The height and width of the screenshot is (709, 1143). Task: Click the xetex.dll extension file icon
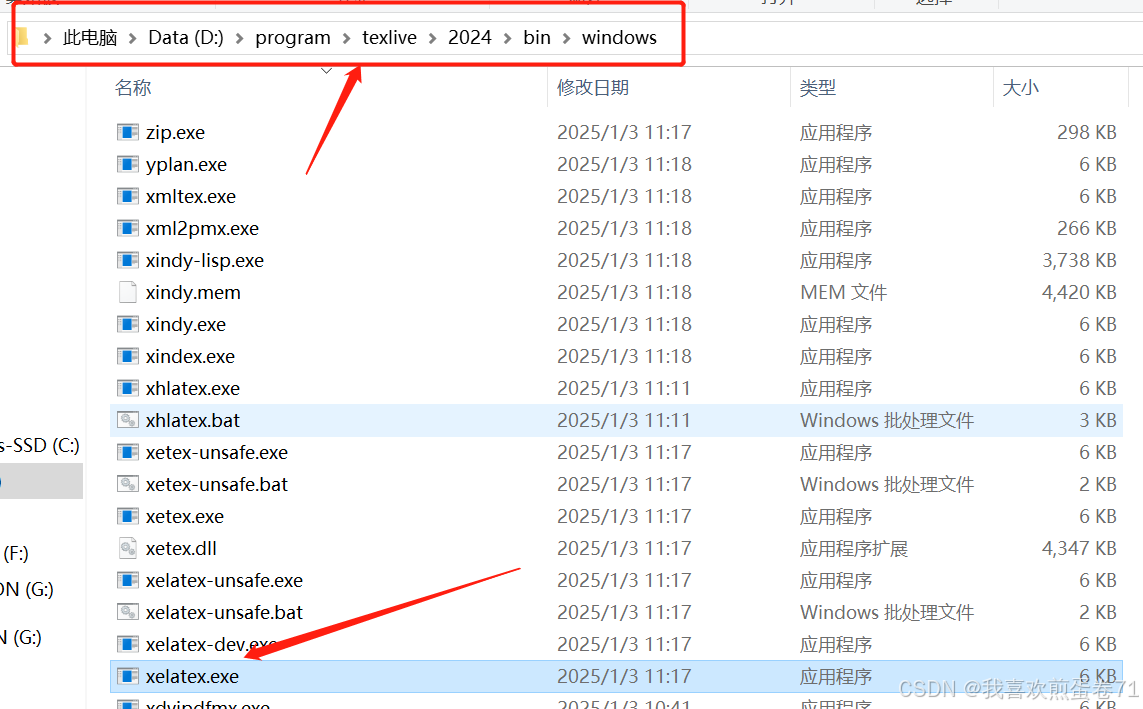coord(128,548)
